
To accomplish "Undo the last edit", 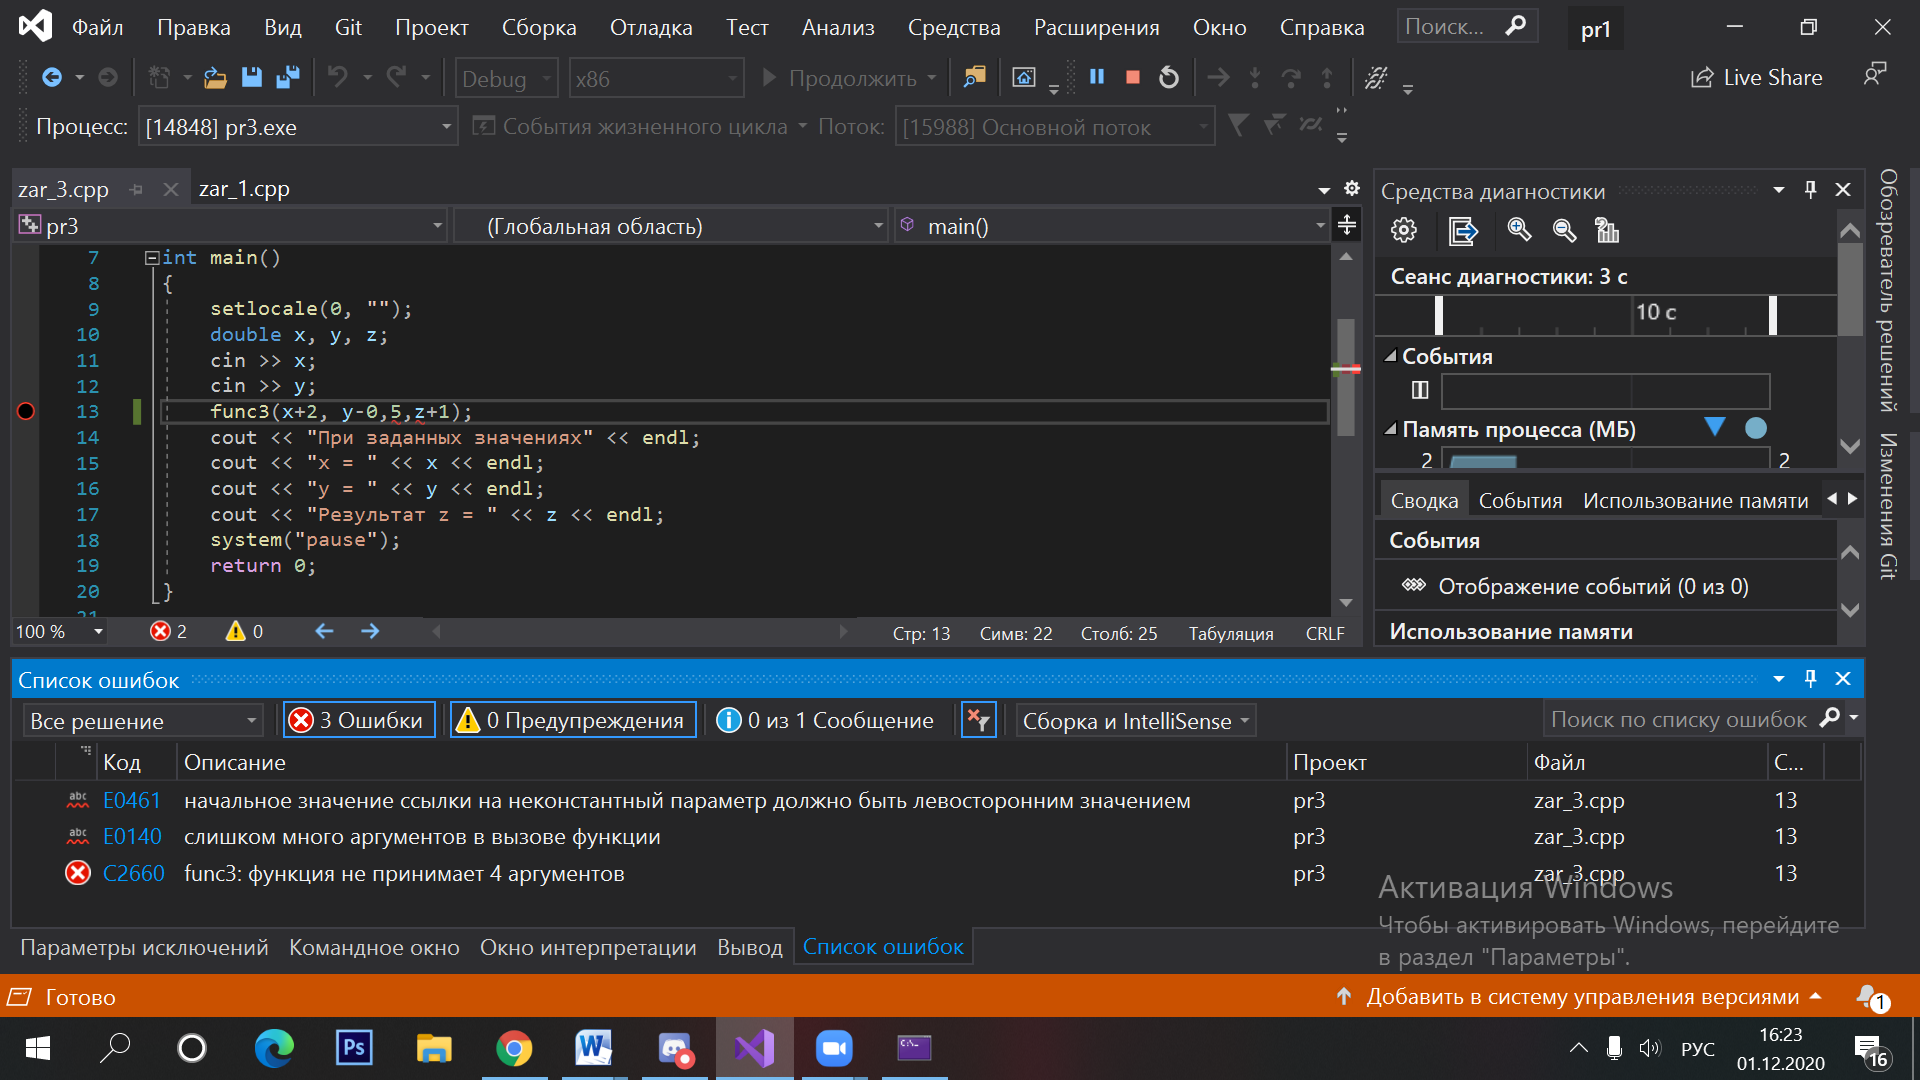I will click(x=338, y=77).
